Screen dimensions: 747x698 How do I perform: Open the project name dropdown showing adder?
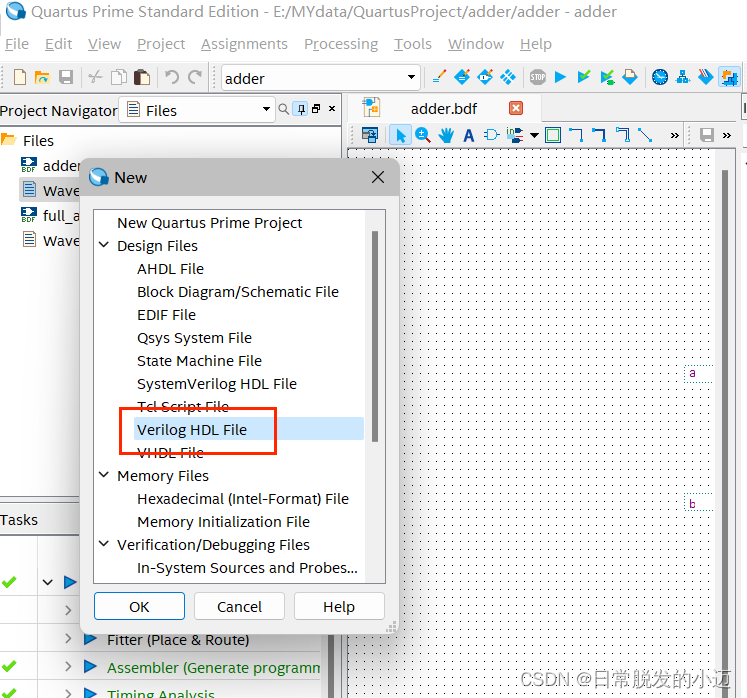tap(321, 77)
